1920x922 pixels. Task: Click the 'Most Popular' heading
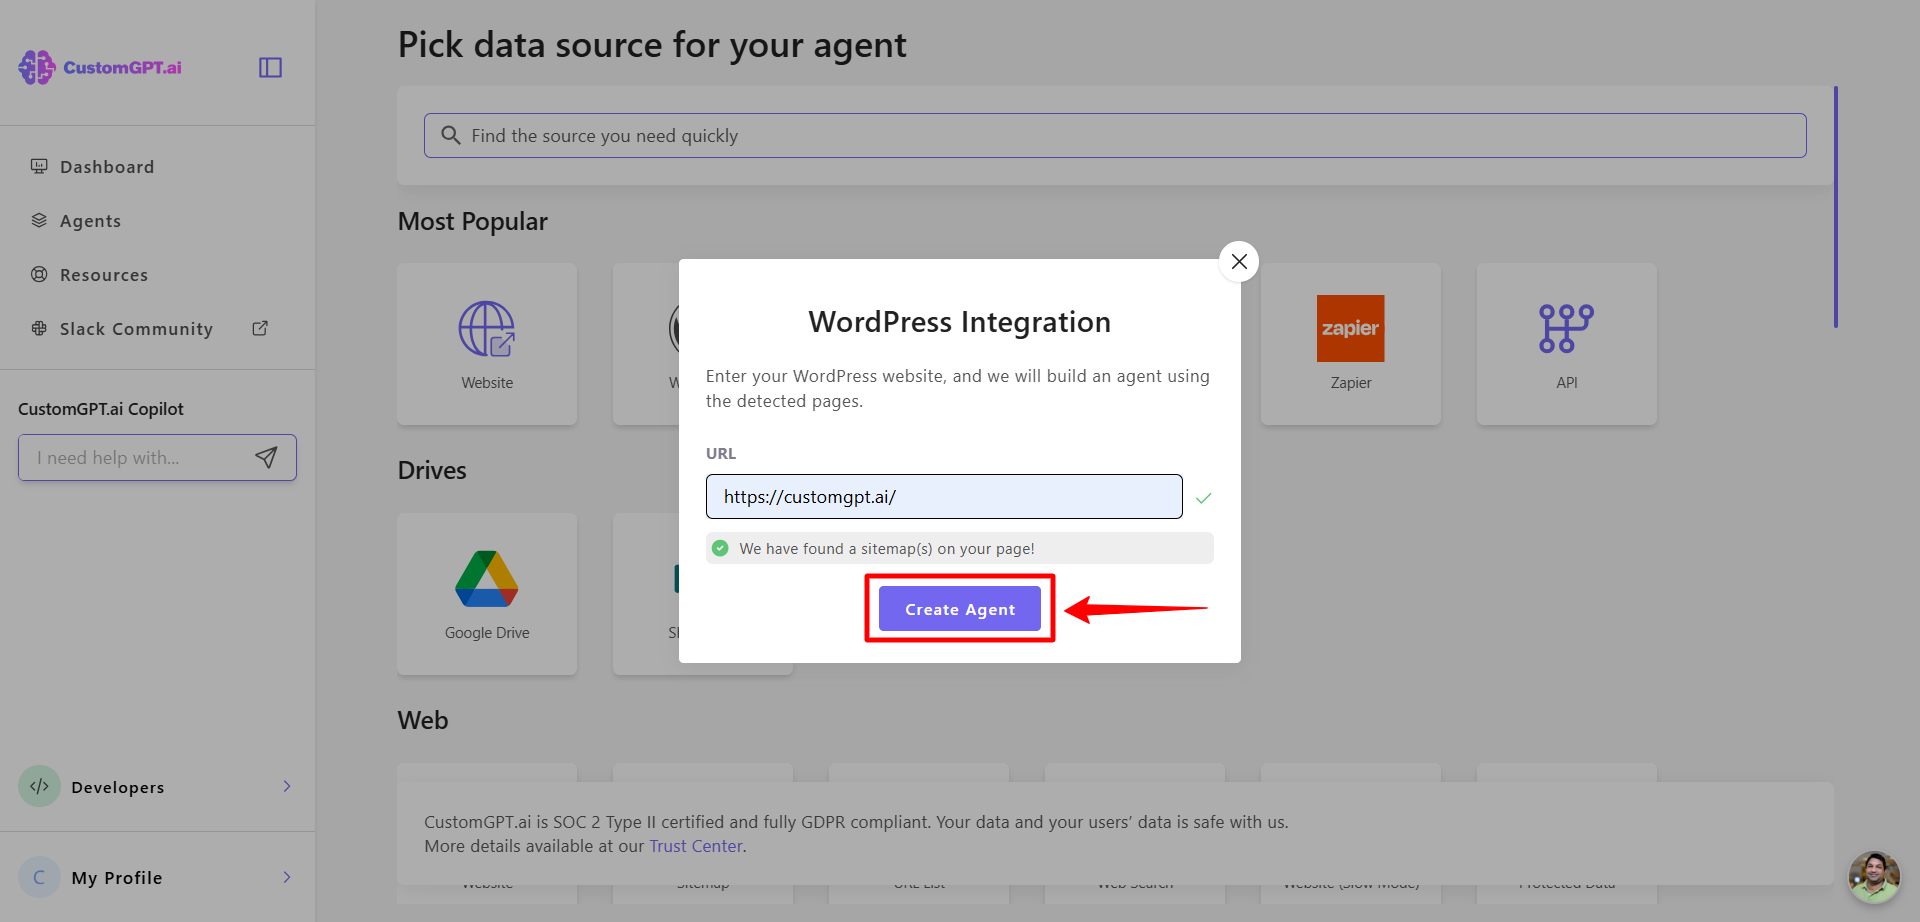coord(473,221)
